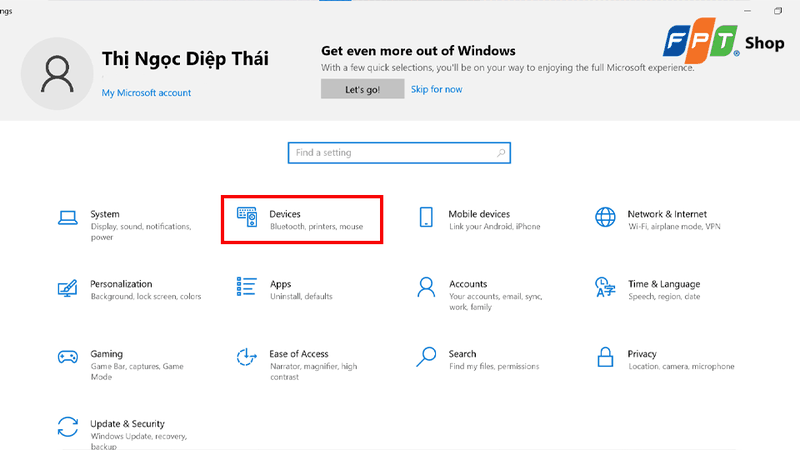Open the Update & Security refresh icon
The image size is (800, 450).
[x=67, y=427]
